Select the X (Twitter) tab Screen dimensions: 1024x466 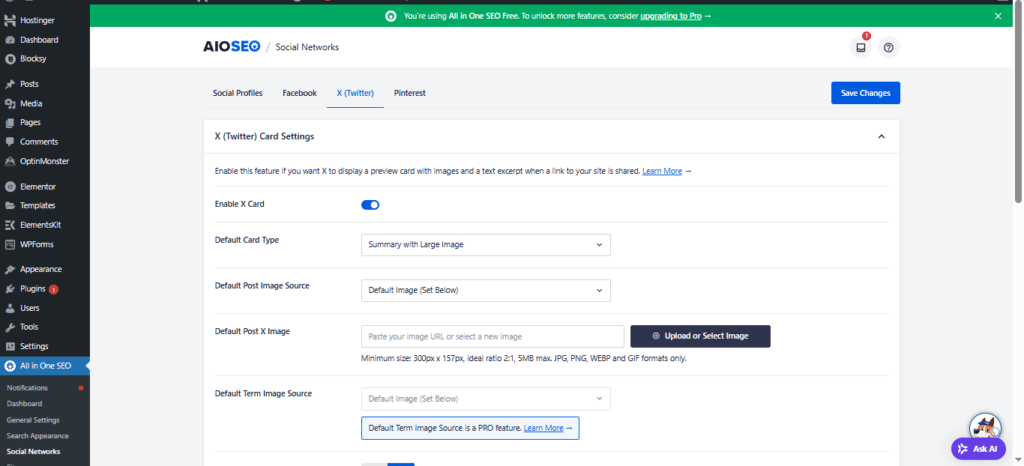[x=355, y=93]
